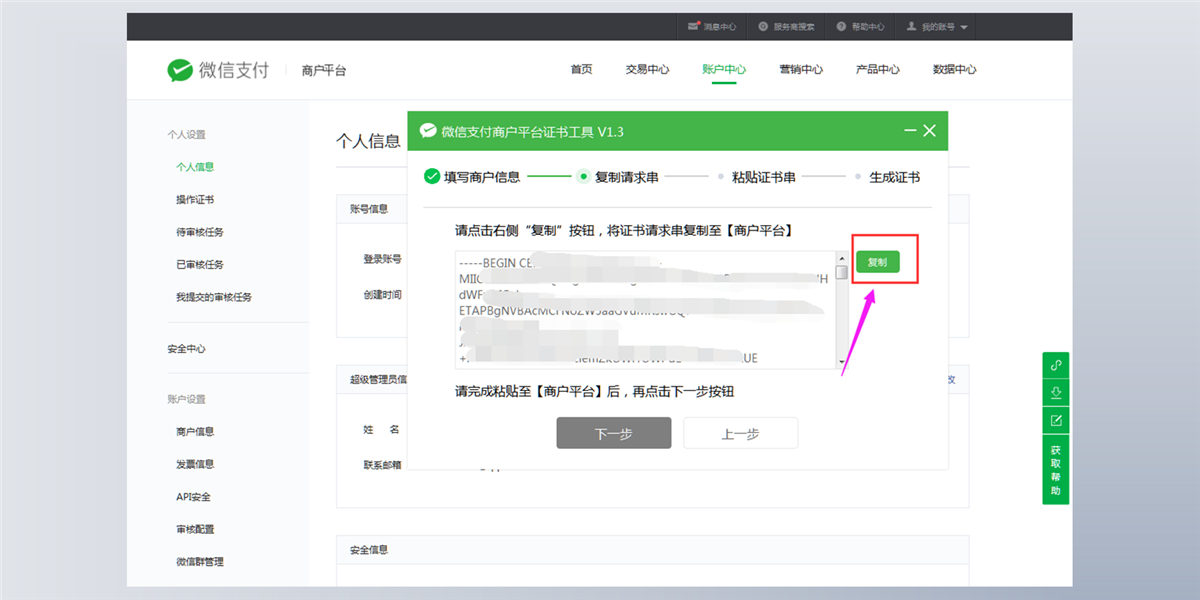Viewport: 1200px width, 600px height.
Task: Click the 账号信息 section header
Action: (369, 209)
